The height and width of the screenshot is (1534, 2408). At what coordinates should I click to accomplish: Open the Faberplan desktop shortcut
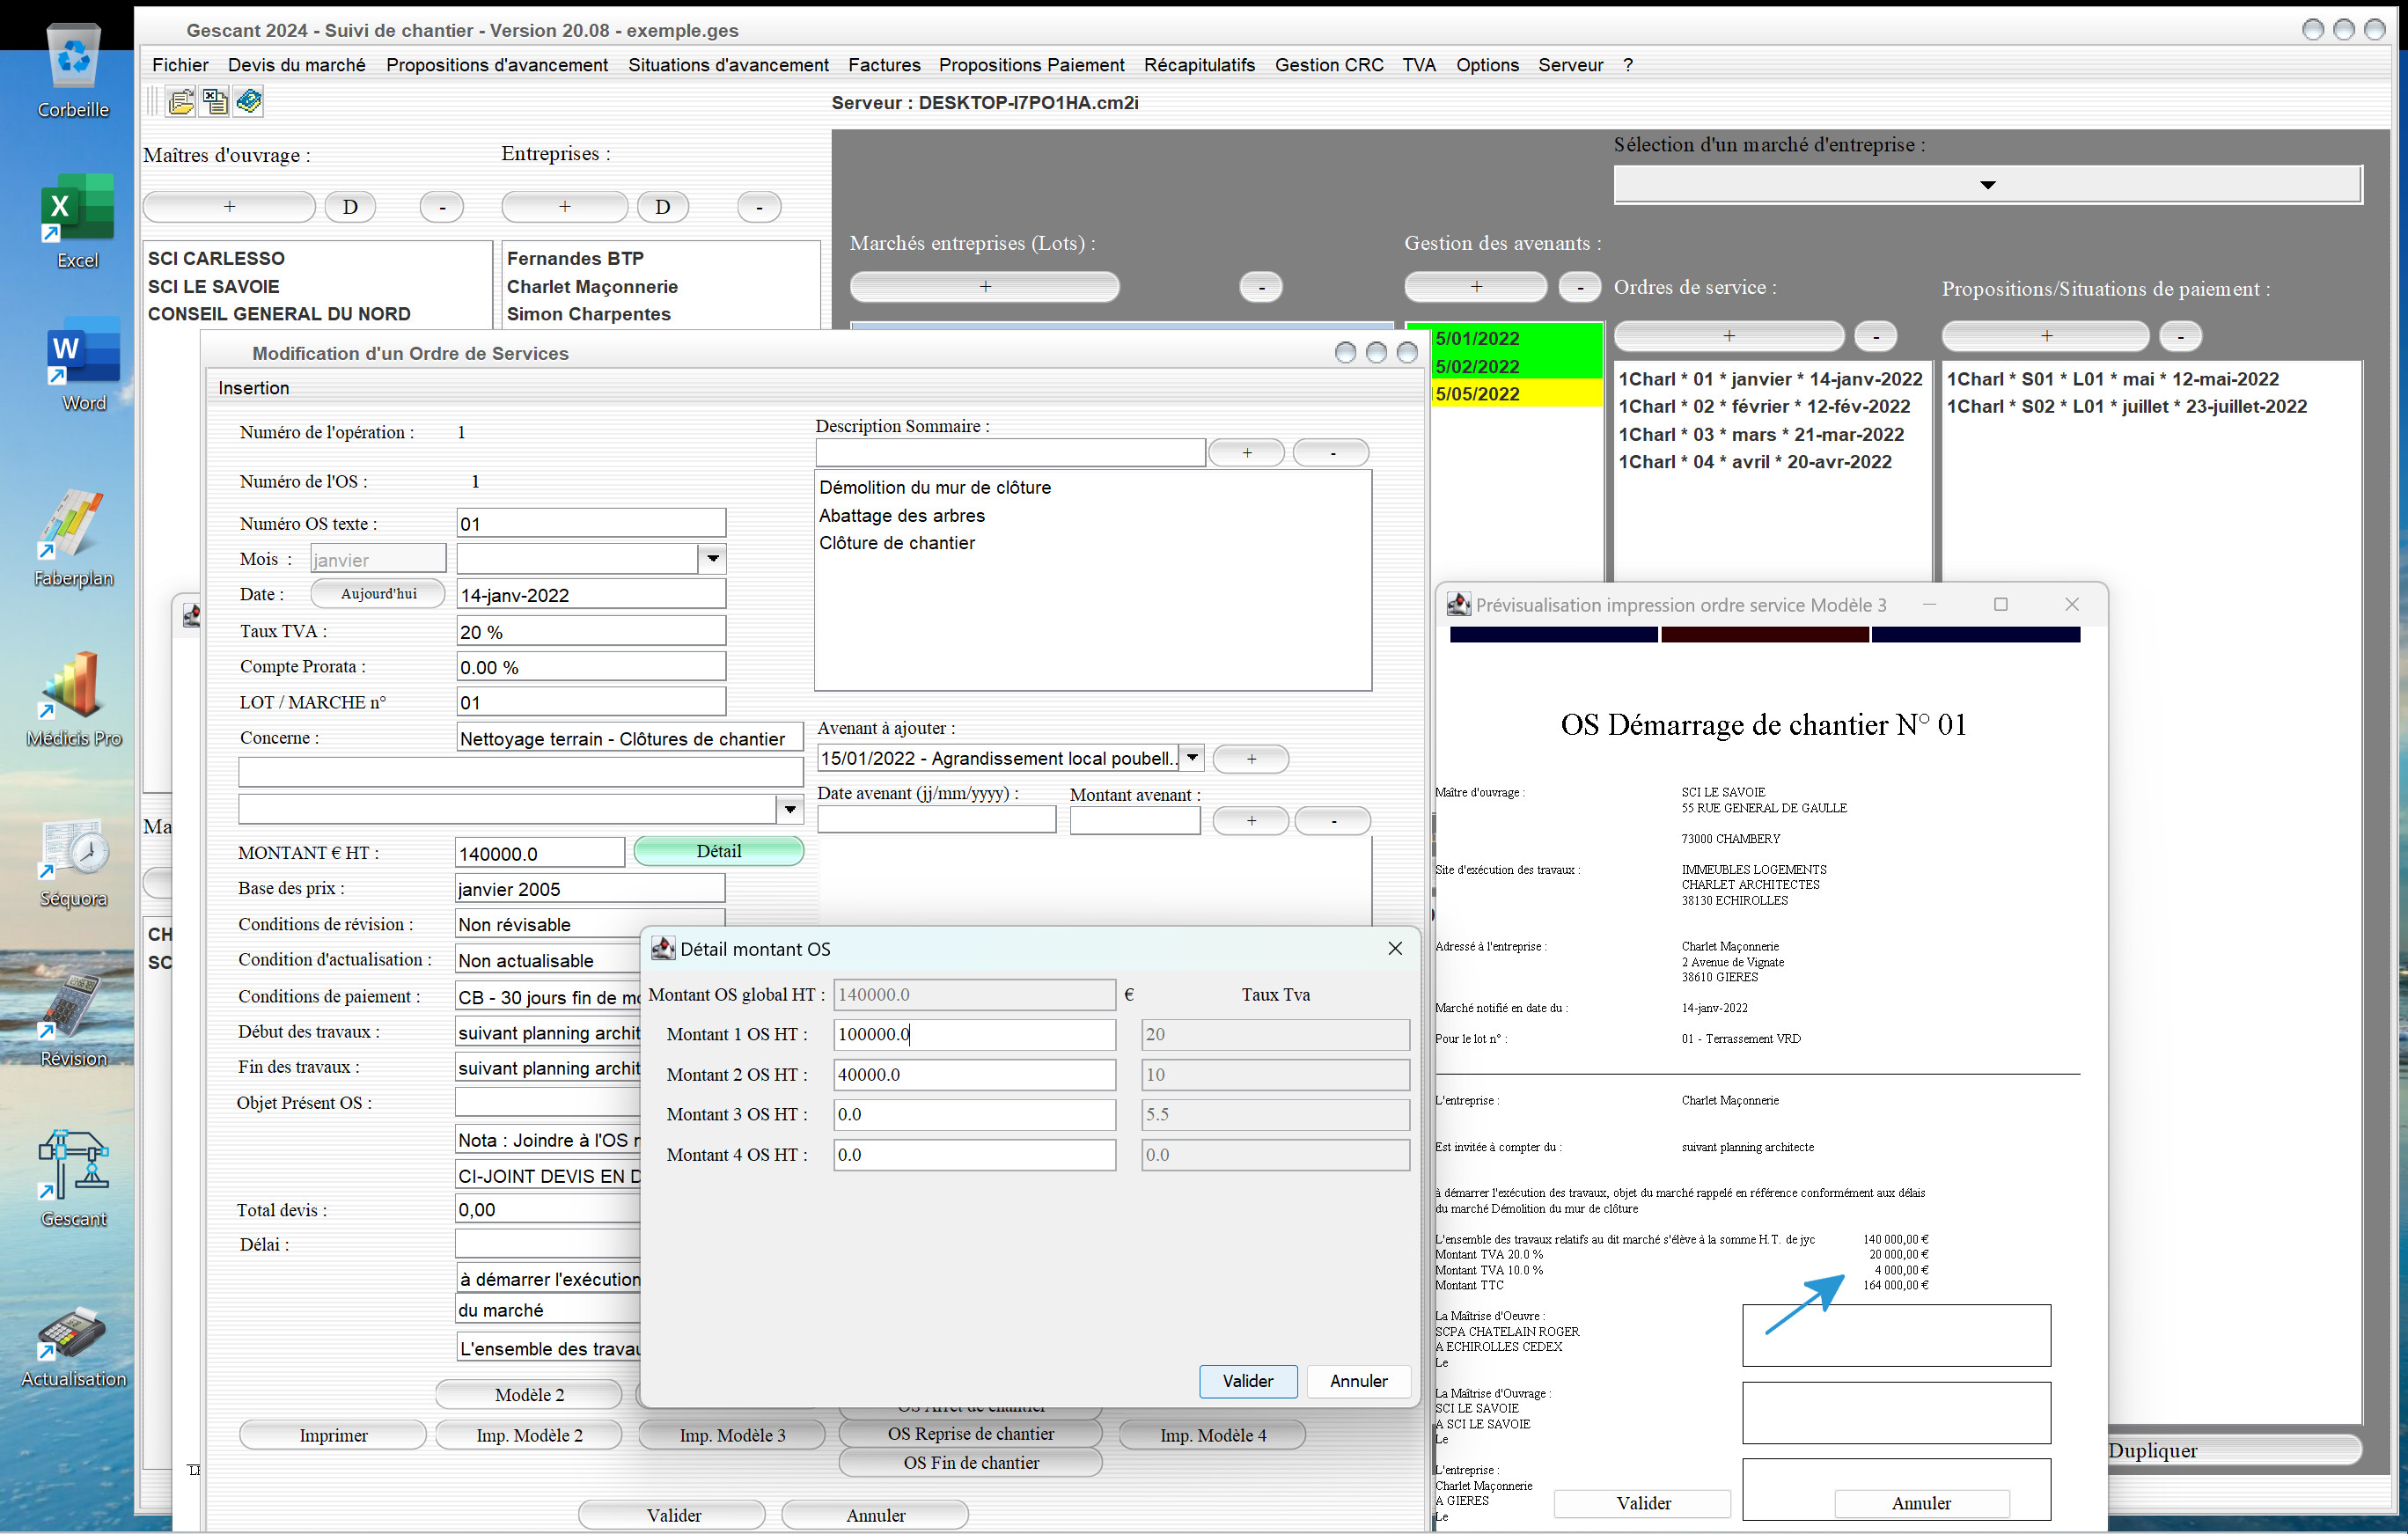coord(73,539)
